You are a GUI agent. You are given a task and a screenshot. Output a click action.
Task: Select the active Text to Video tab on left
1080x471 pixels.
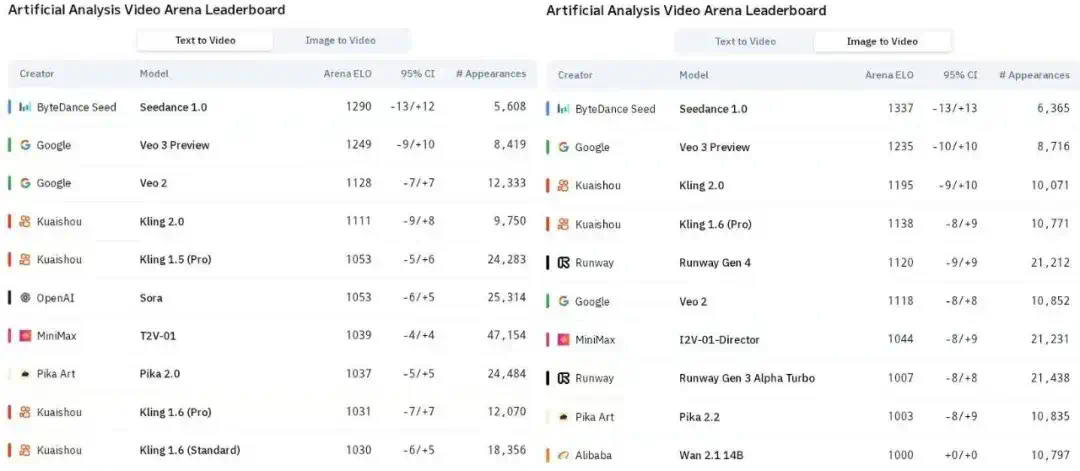click(205, 41)
